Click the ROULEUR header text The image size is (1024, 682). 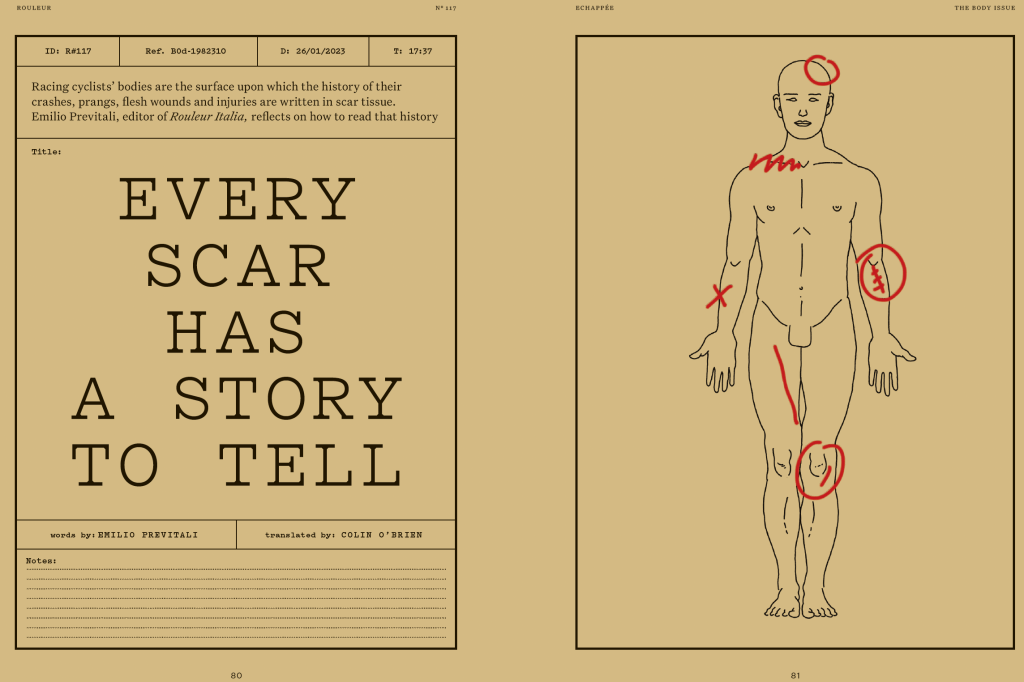click(34, 7)
